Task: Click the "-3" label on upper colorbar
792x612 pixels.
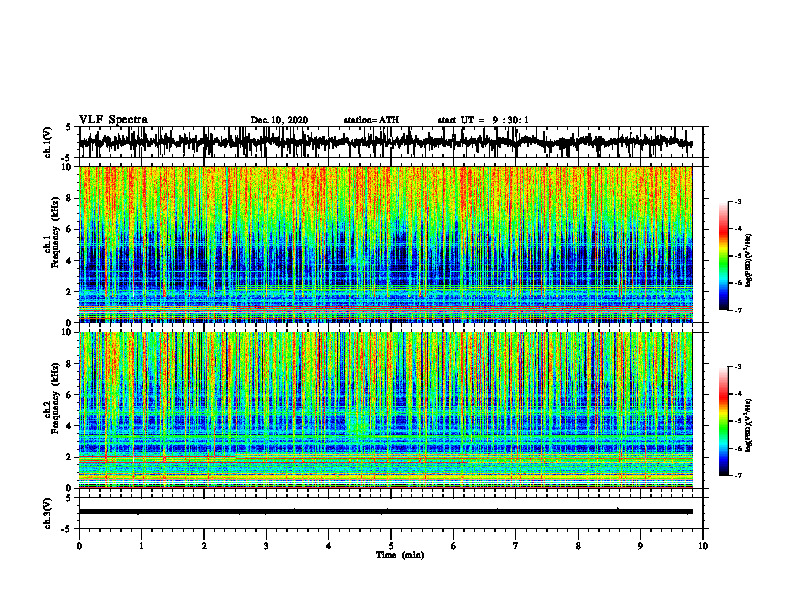Action: point(738,201)
